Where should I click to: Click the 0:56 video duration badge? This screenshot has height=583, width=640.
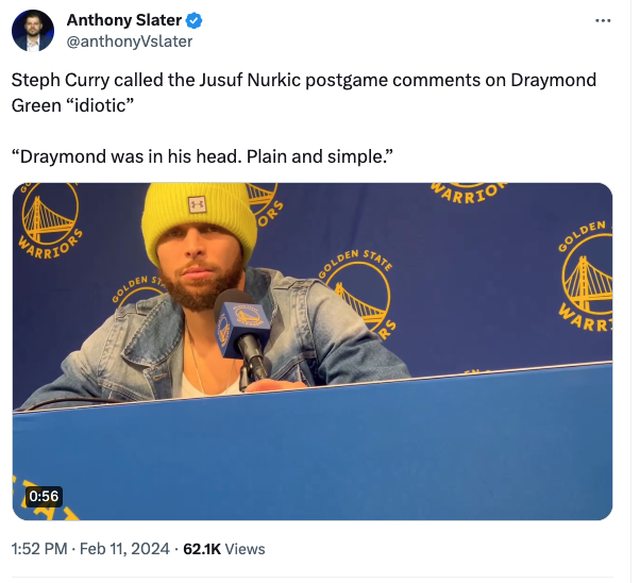44,496
